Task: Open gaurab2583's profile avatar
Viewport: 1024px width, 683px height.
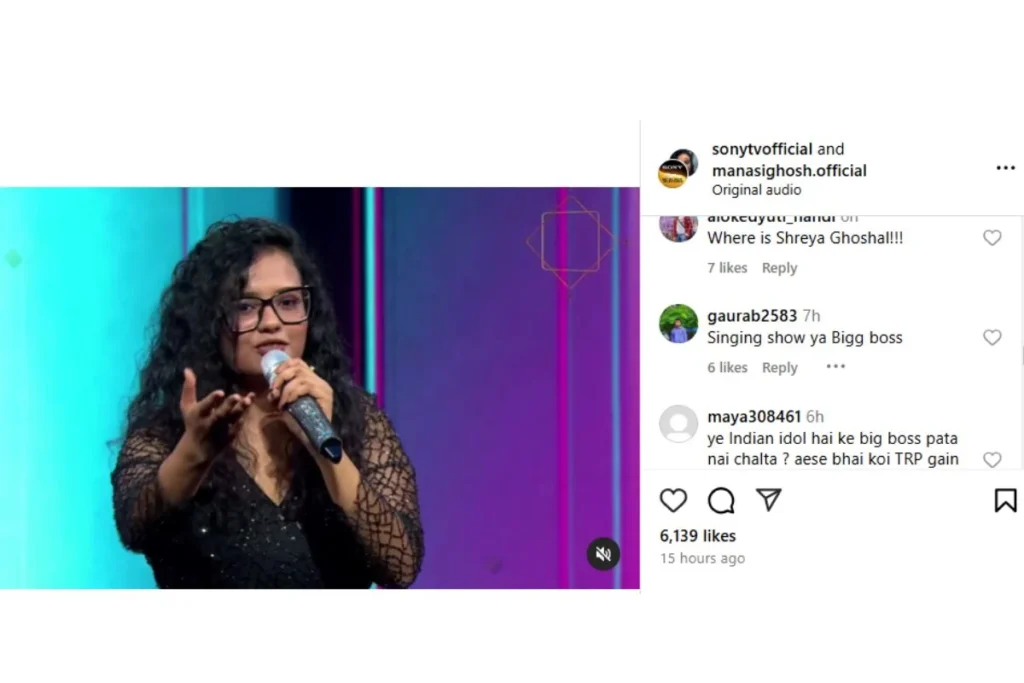Action: click(x=678, y=323)
